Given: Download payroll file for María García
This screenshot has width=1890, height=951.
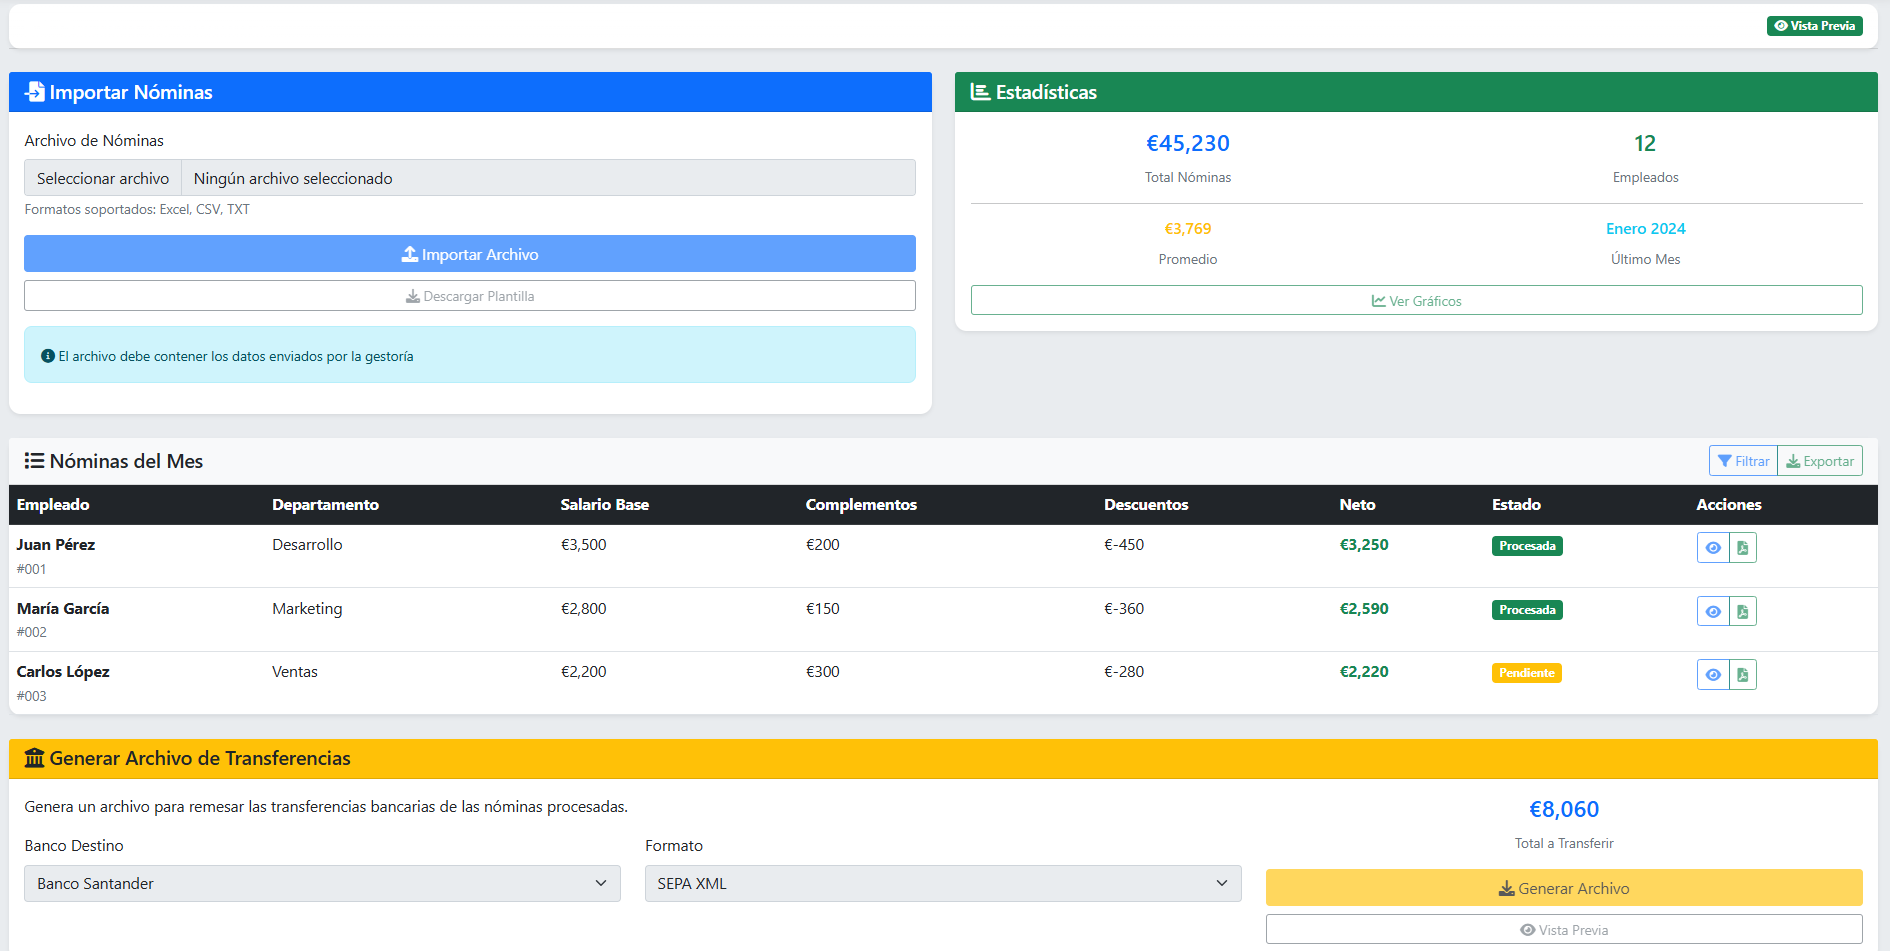Looking at the screenshot, I should 1742,611.
